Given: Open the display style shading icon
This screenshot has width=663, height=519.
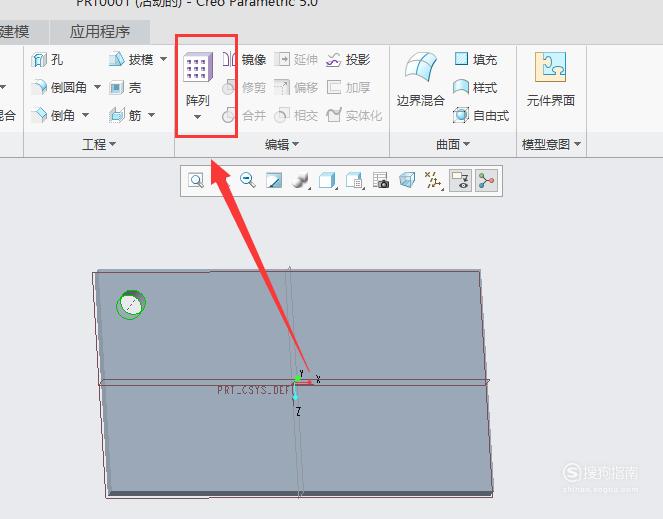Looking at the screenshot, I should pyautogui.click(x=300, y=181).
